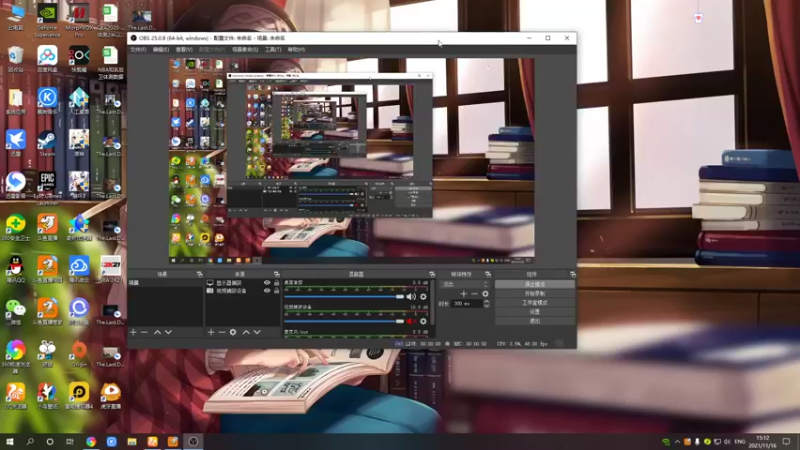
Task: Open GeForce Experience desktop icon
Action: [x=47, y=20]
